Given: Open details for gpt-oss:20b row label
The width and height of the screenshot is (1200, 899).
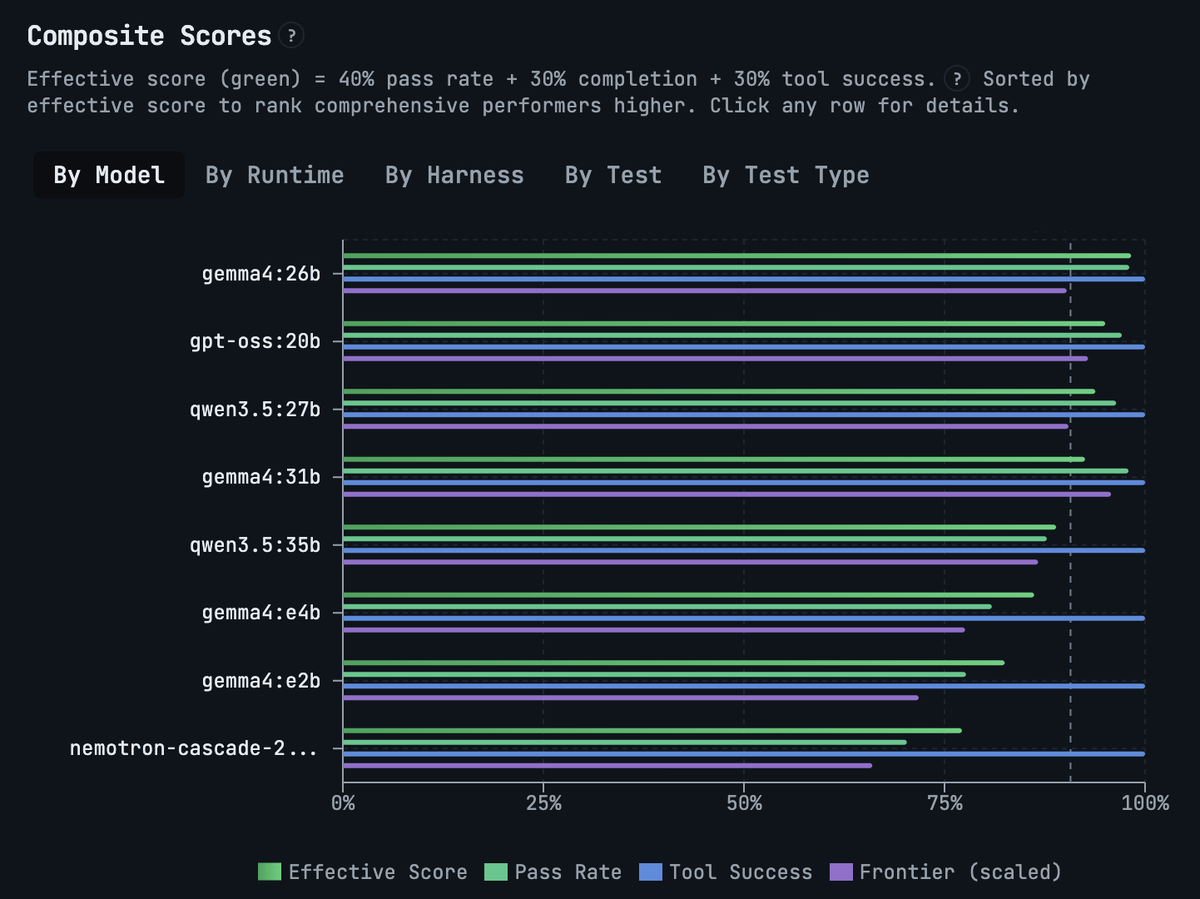Looking at the screenshot, I should coord(255,341).
